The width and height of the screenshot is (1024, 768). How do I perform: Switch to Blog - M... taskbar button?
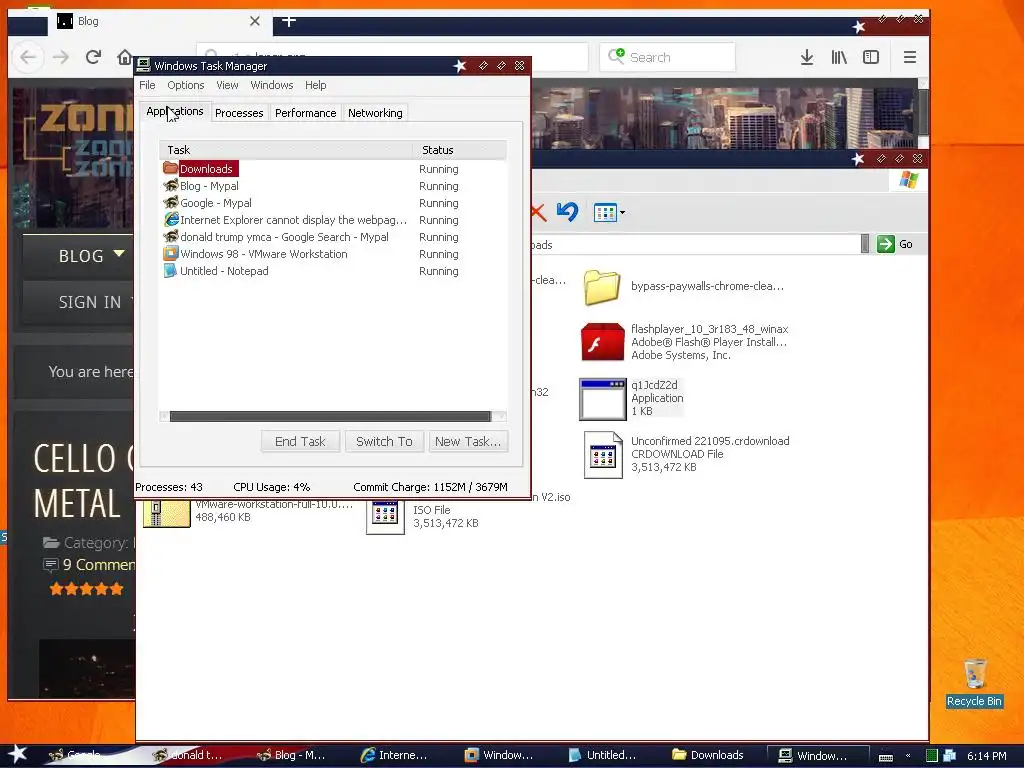pos(291,755)
